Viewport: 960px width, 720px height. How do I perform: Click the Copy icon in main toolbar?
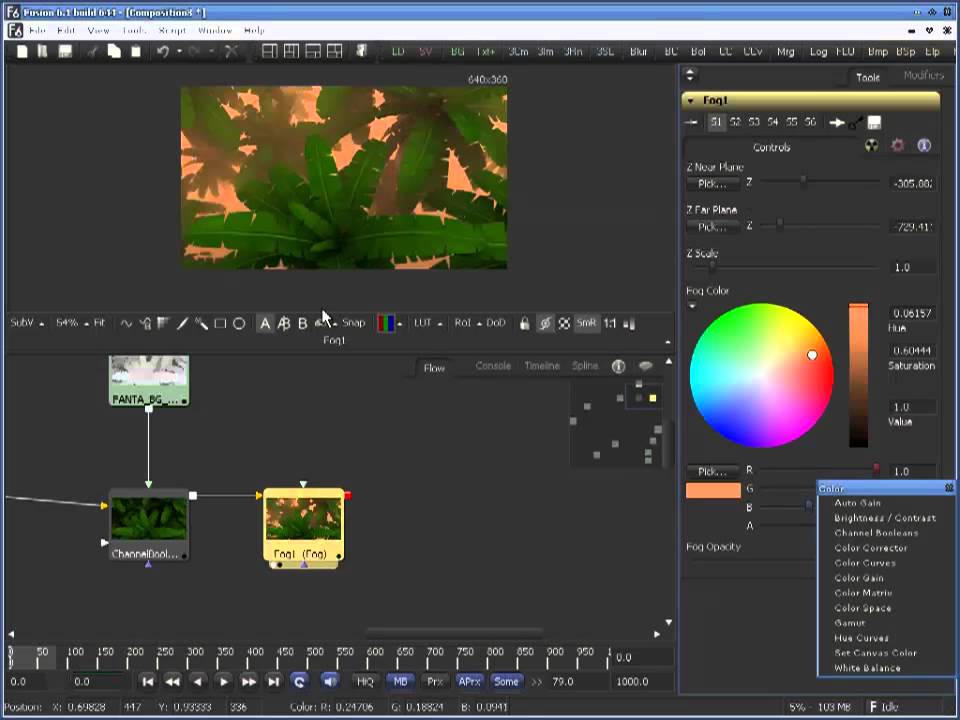[x=114, y=51]
